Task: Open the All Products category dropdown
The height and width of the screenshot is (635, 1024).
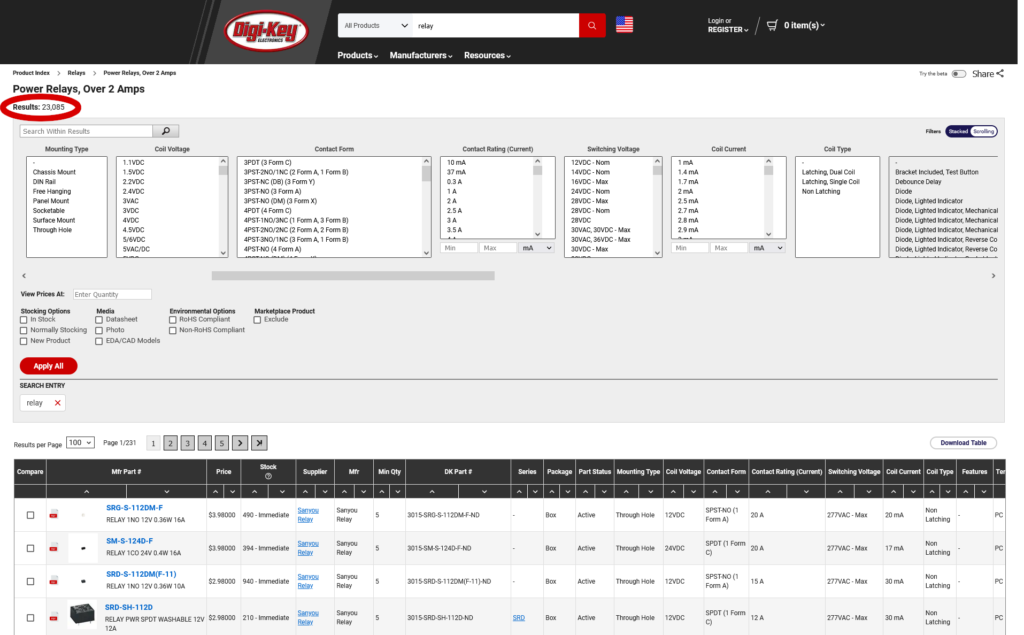Action: click(376, 25)
